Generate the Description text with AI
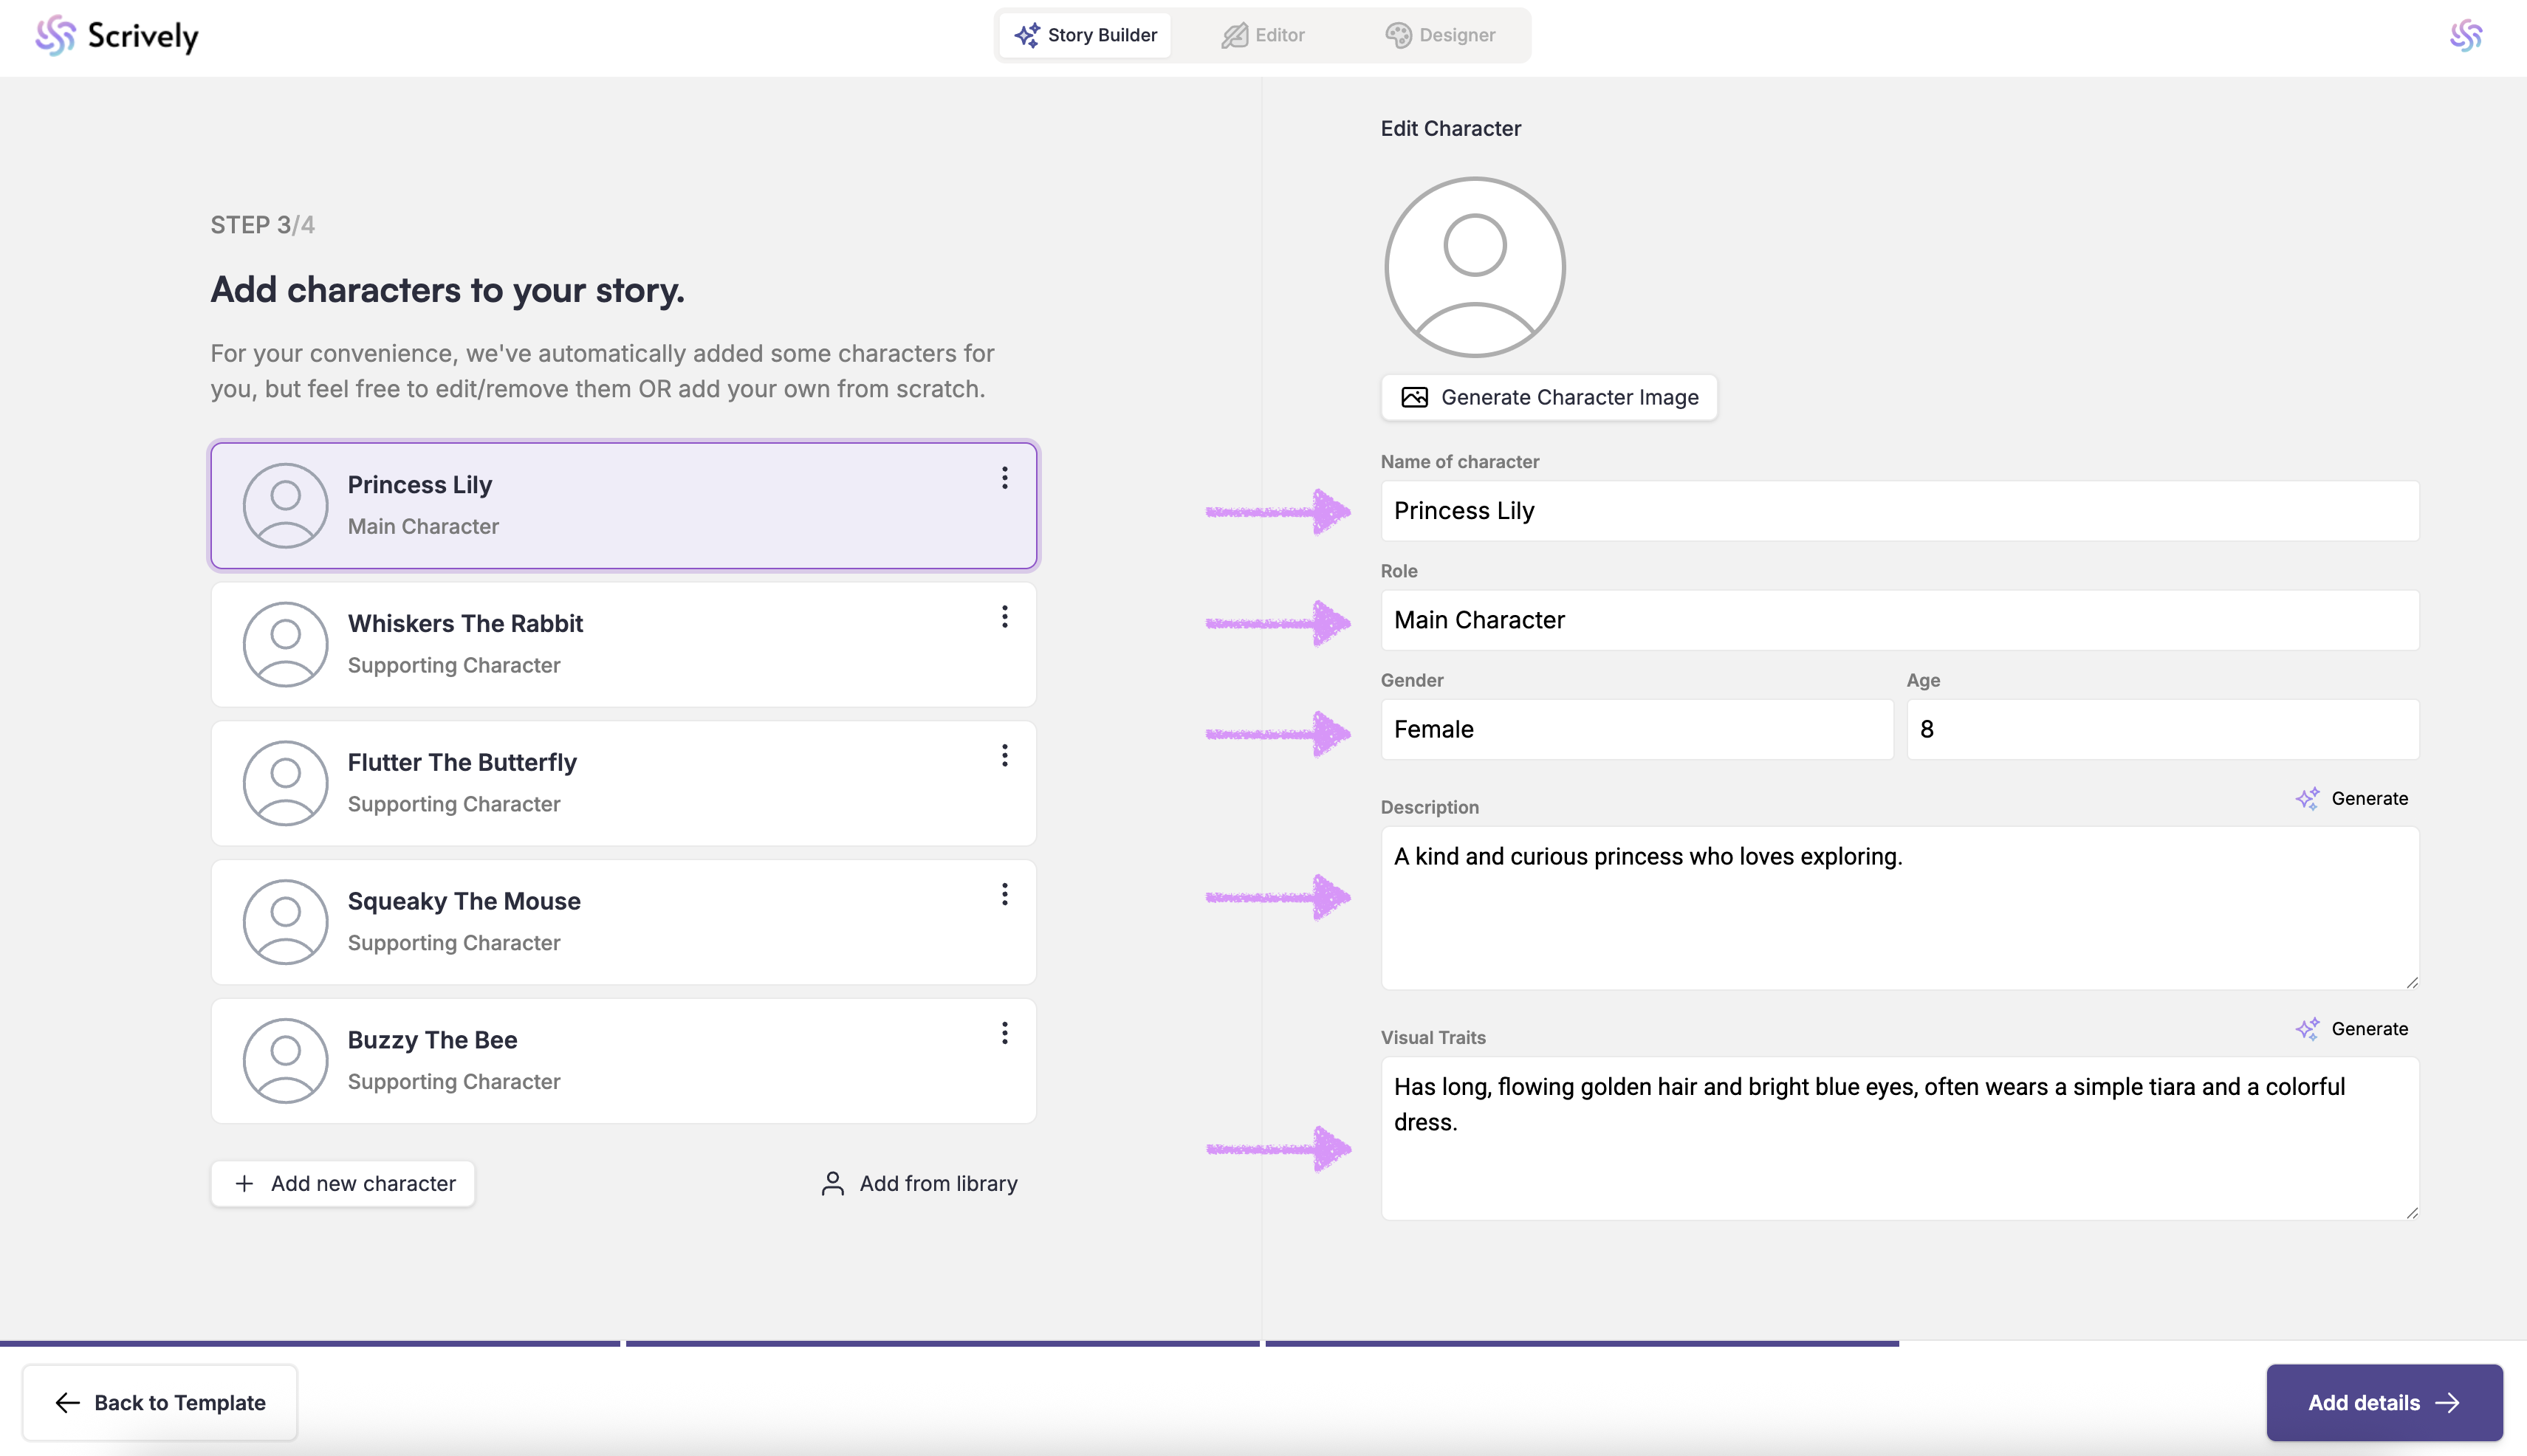The image size is (2527, 1456). (x=2351, y=798)
